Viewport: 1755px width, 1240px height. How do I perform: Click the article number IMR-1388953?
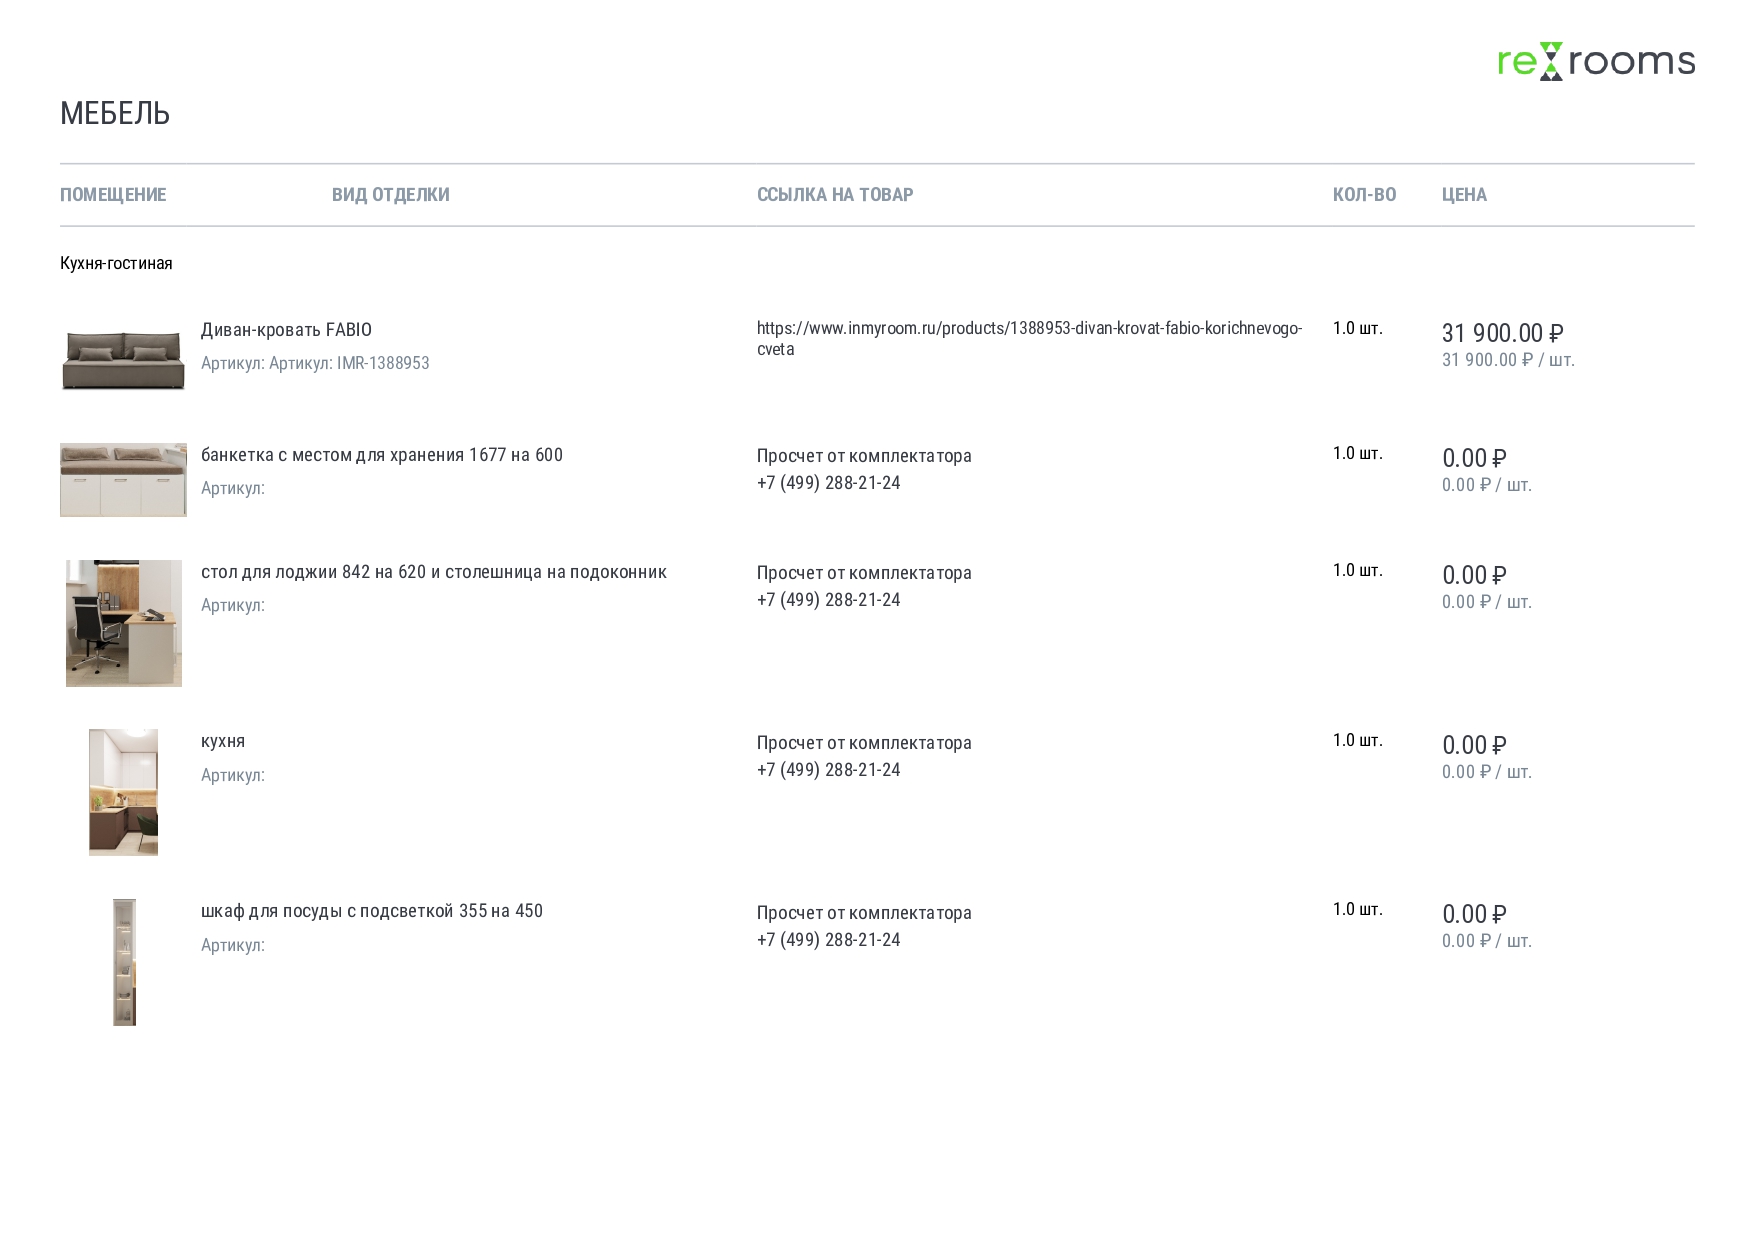(382, 363)
